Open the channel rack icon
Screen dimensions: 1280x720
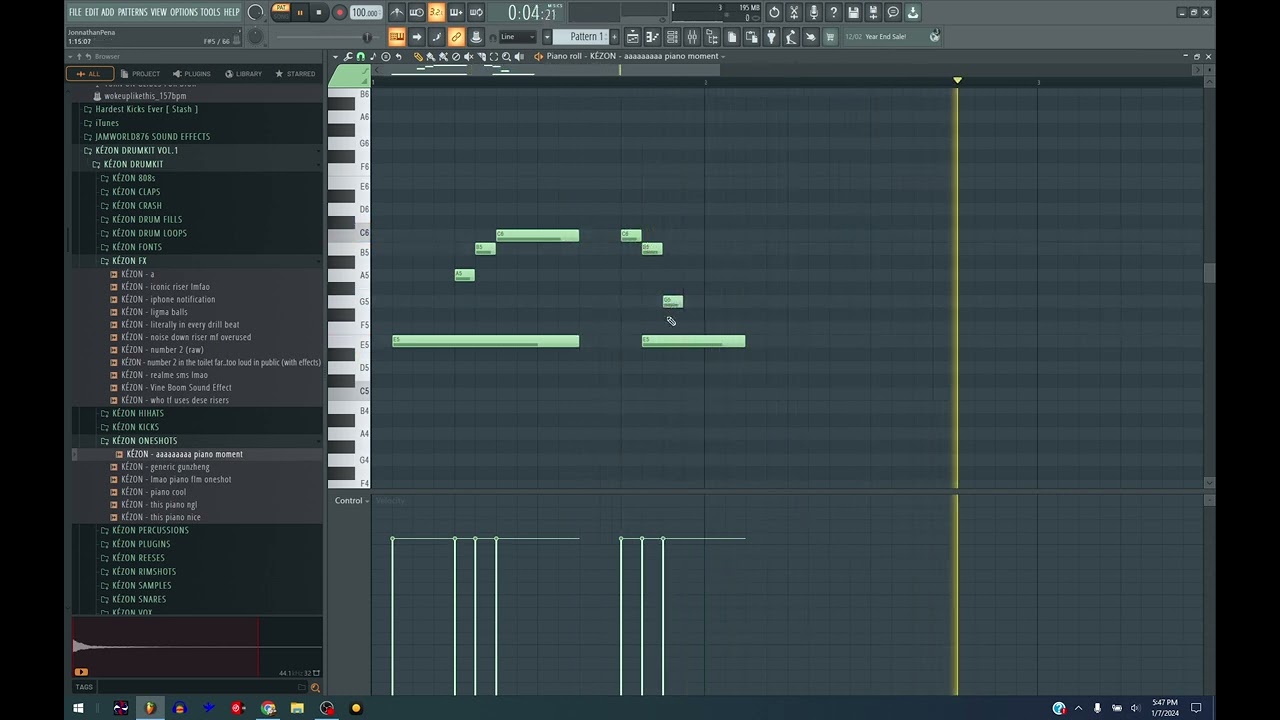[x=672, y=36]
